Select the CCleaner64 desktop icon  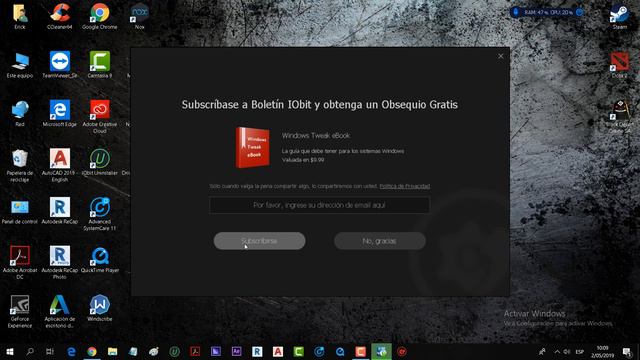click(60, 17)
